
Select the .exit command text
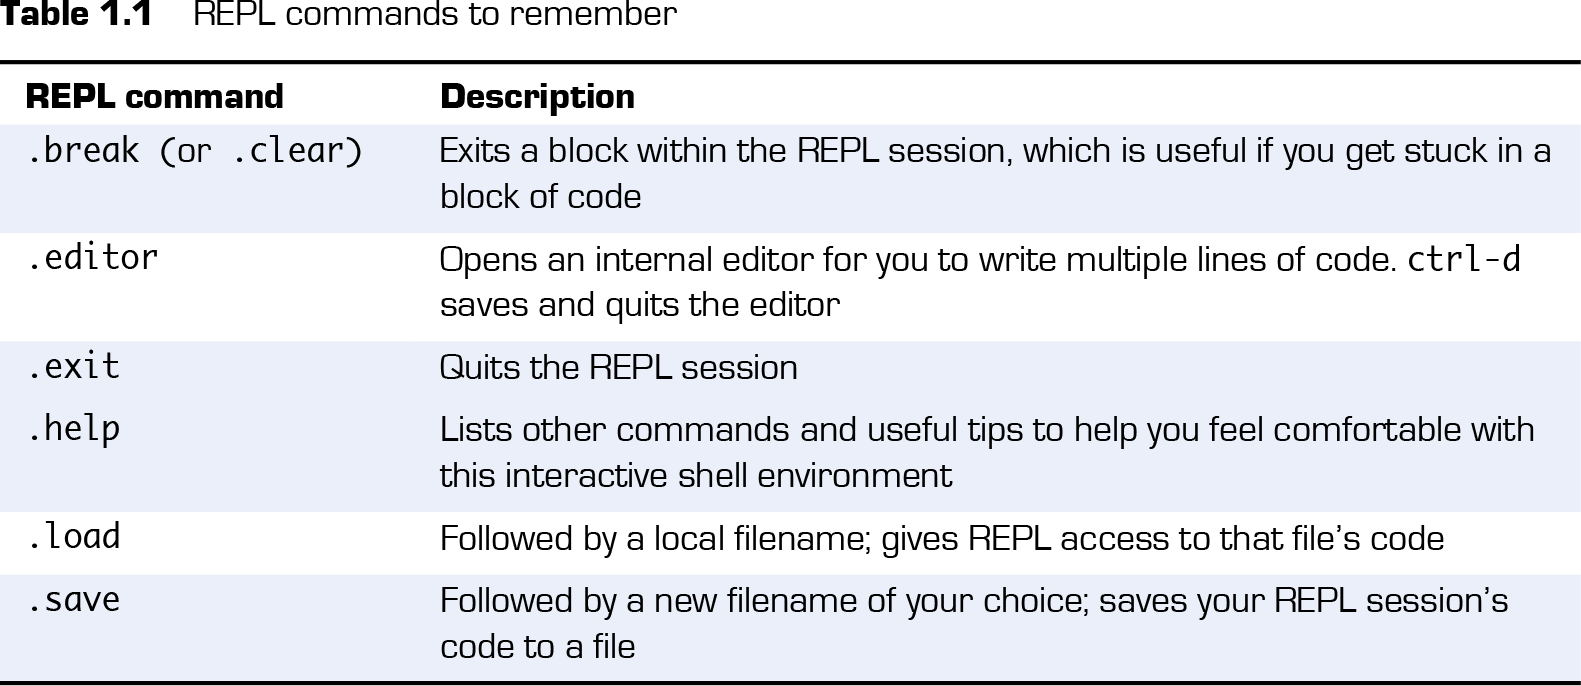[73, 367]
